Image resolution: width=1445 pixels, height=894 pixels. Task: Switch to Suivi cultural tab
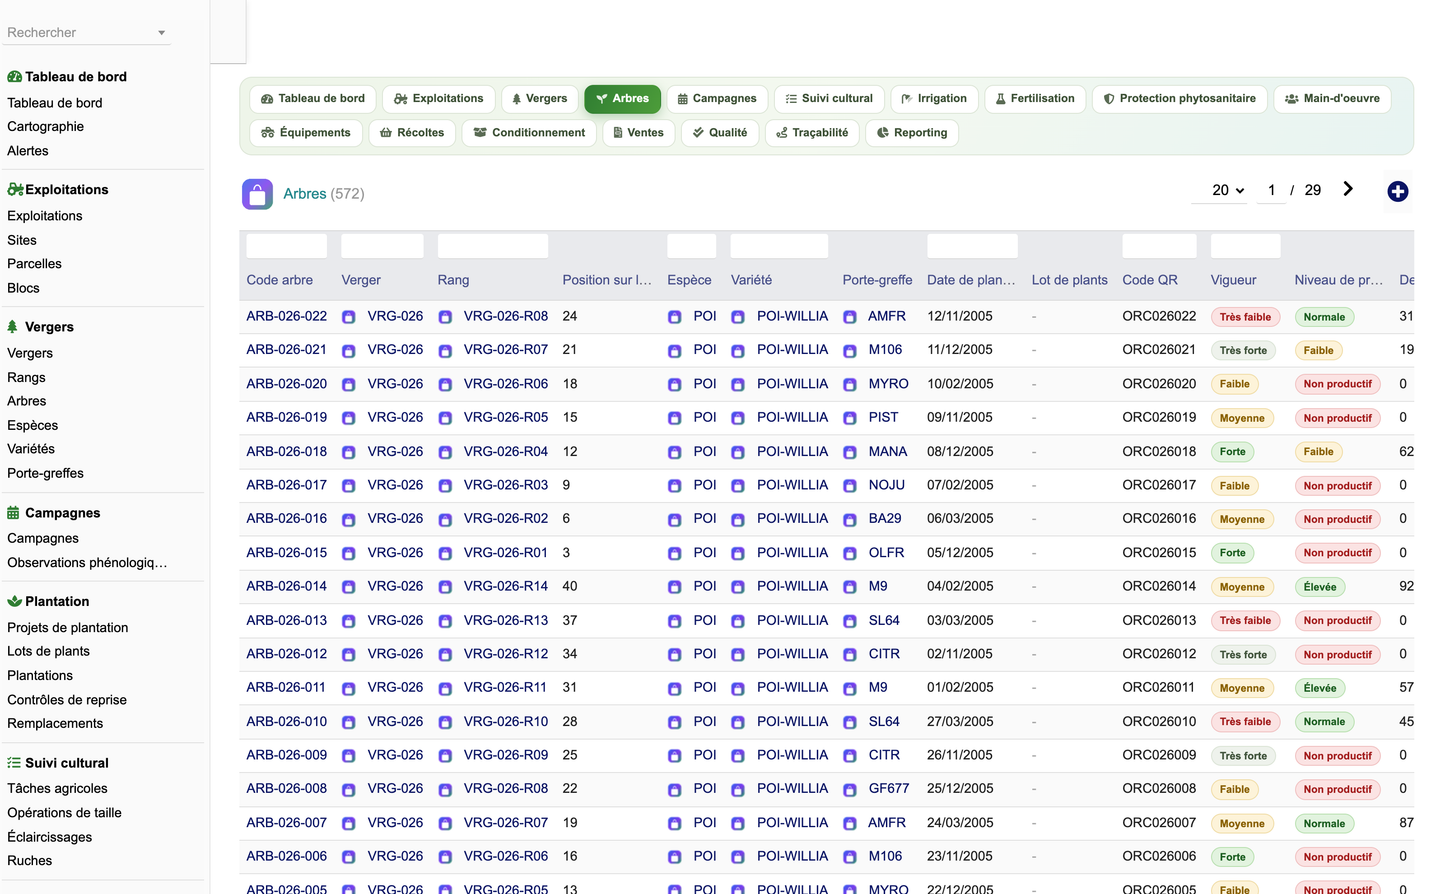pyautogui.click(x=829, y=99)
